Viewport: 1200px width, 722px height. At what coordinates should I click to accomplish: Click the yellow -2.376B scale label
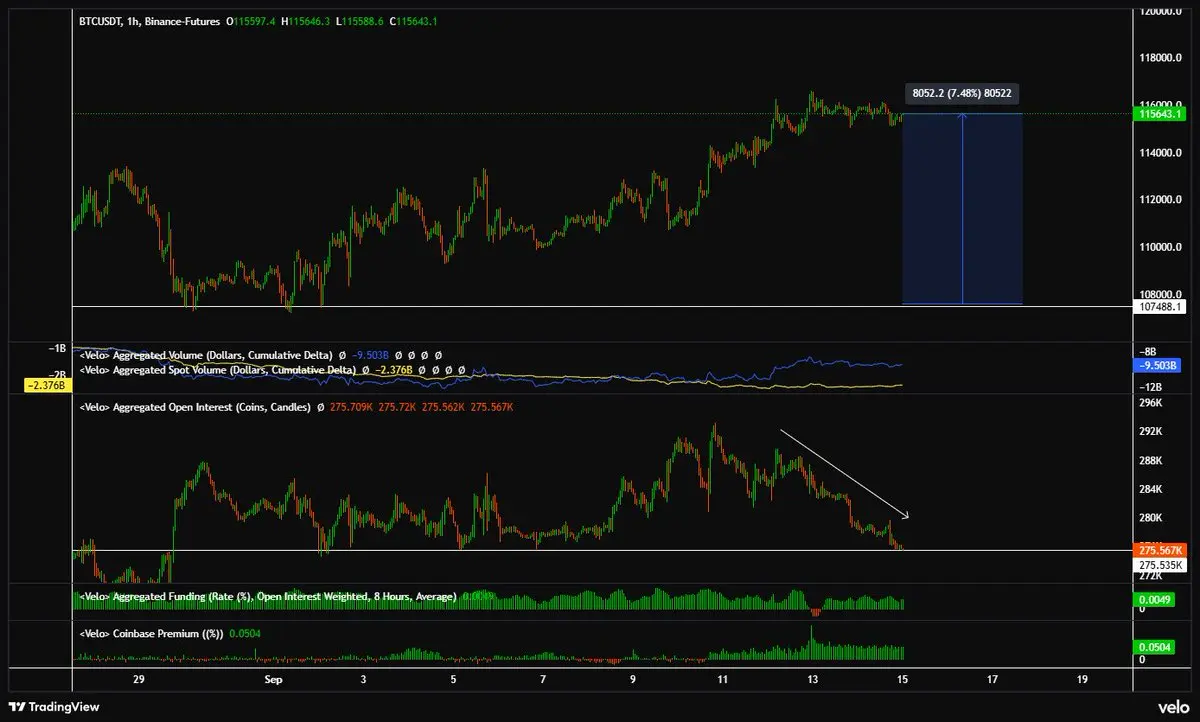[47, 385]
